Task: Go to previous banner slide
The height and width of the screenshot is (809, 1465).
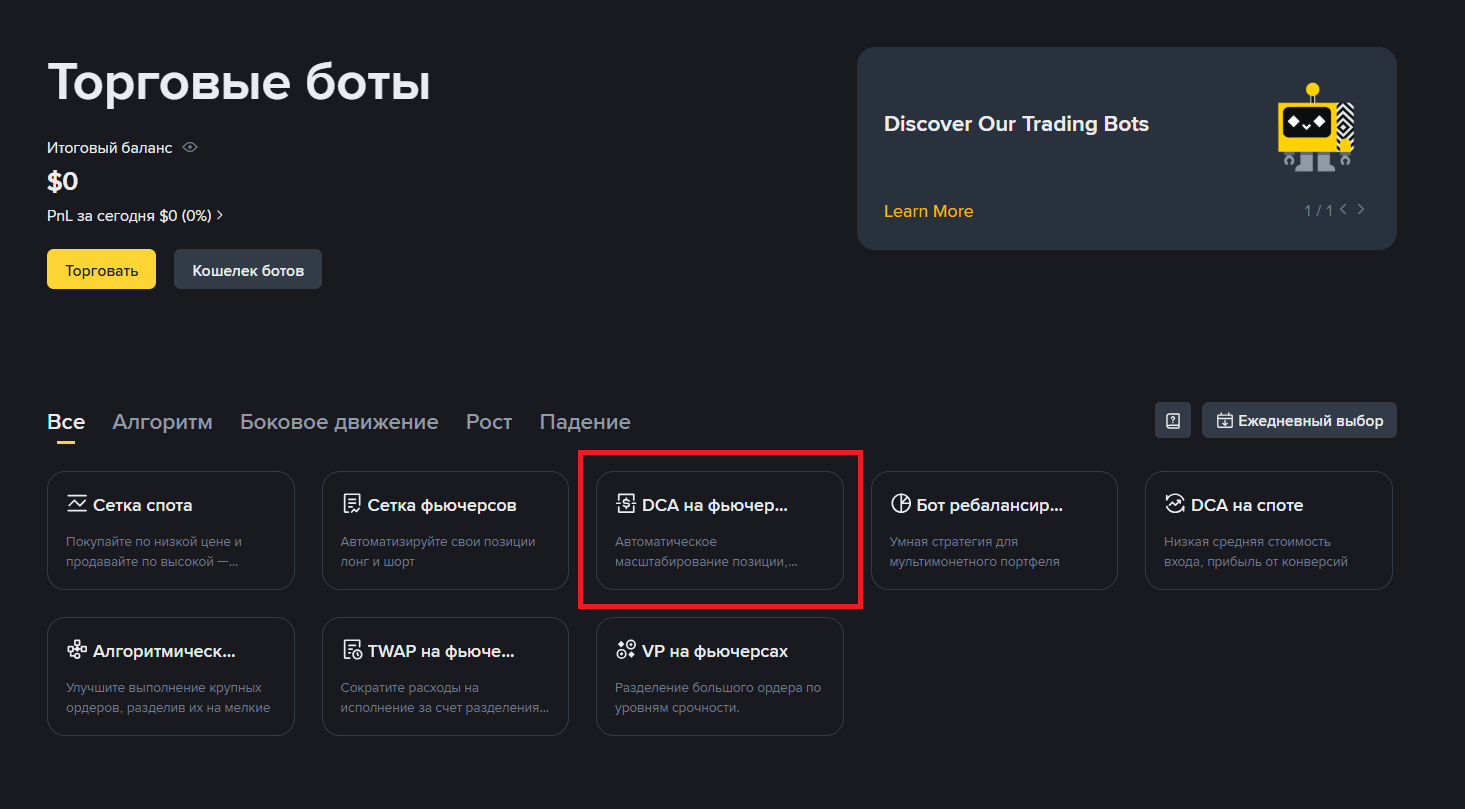Action: (1343, 210)
